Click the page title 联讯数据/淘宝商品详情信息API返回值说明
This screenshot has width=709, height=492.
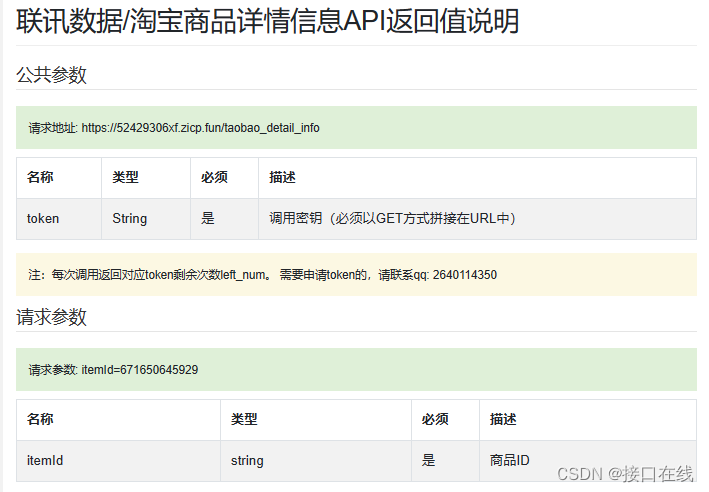267,21
